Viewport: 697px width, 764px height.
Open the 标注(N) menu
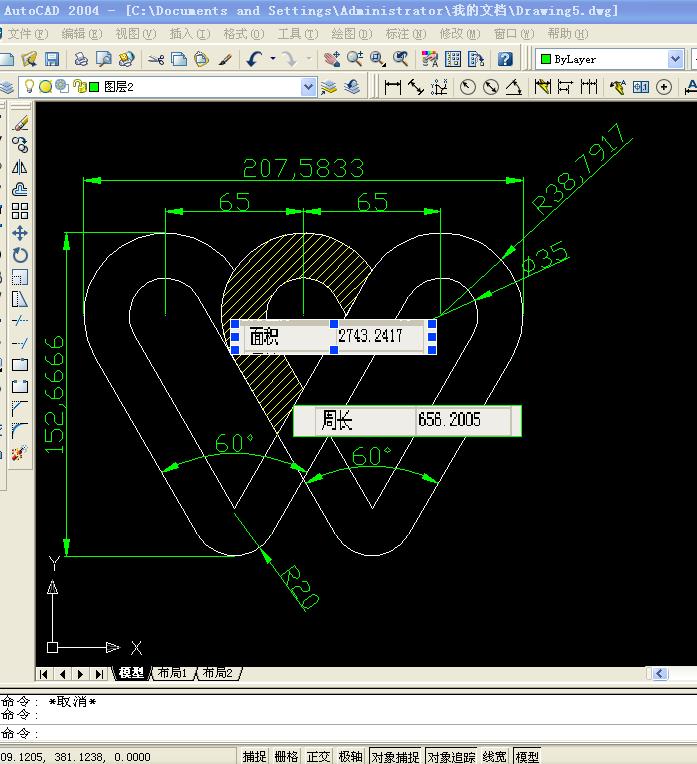[406, 34]
